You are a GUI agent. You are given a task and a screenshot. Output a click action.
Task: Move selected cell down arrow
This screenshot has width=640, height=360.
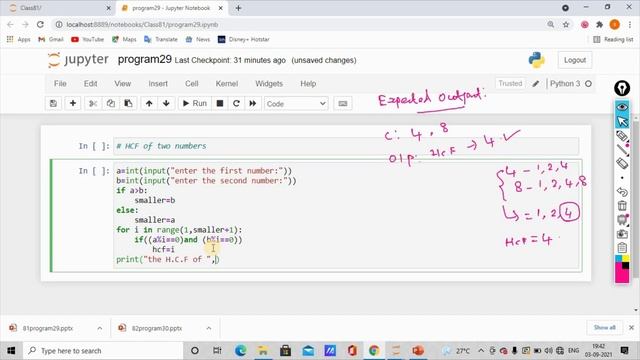(166, 104)
